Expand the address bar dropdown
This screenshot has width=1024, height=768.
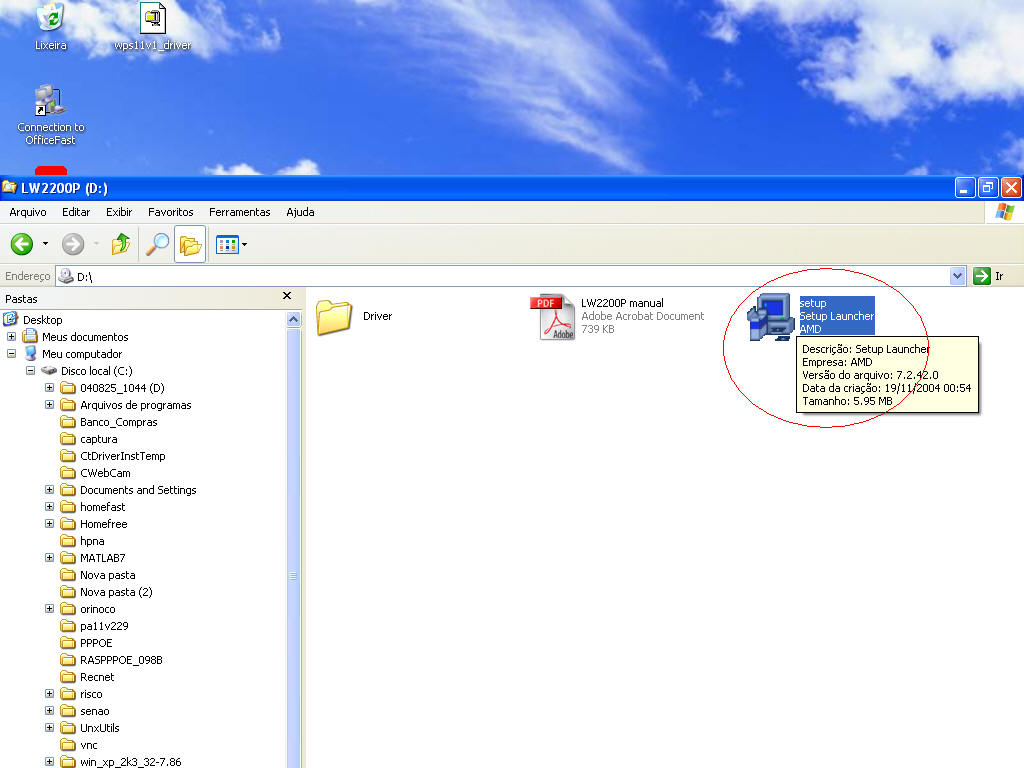[957, 276]
